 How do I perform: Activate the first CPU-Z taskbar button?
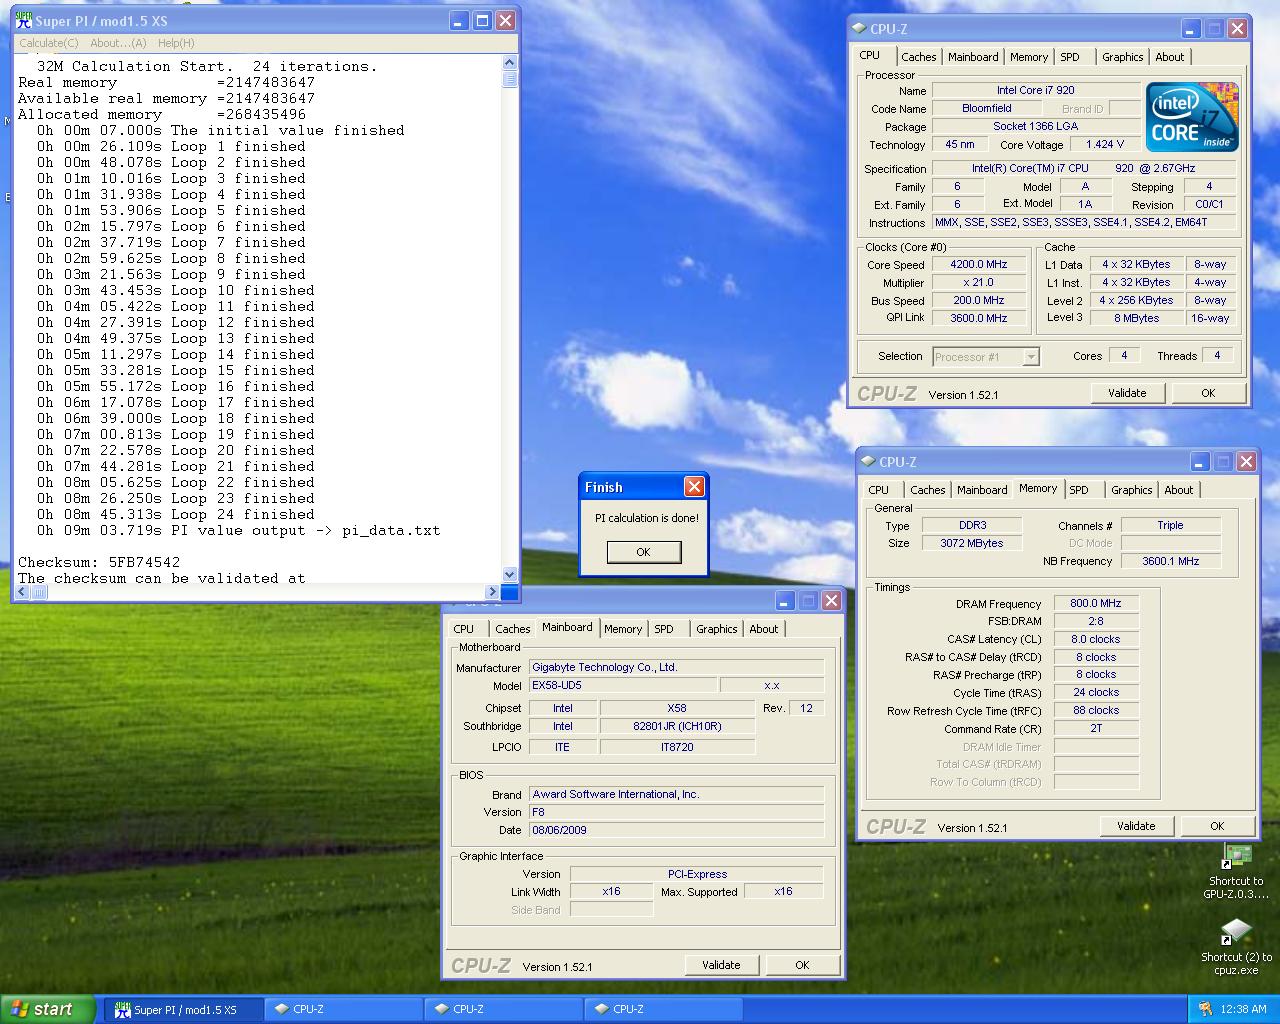coord(343,1009)
